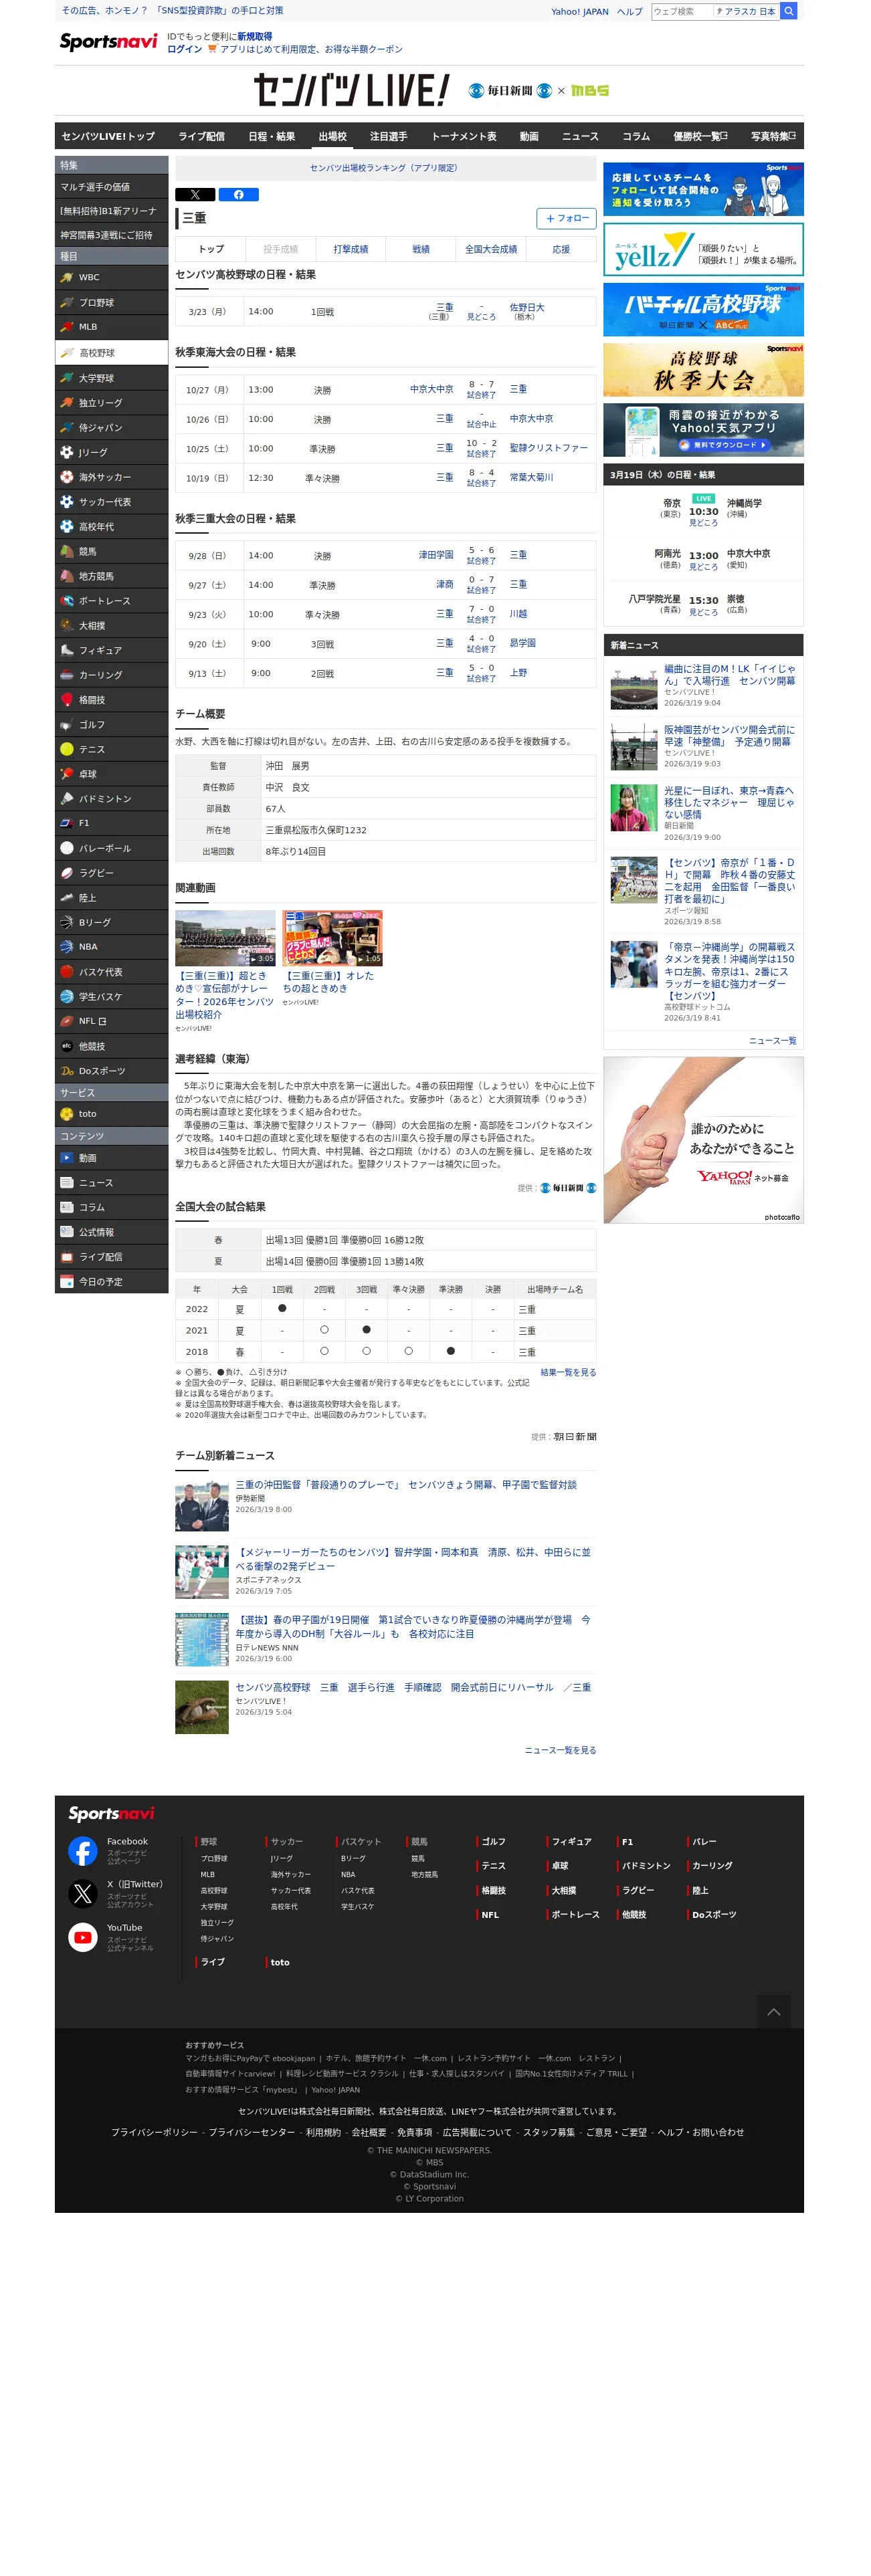Open 競馬 sidebar icon
Screen dimensions: 871x2576
coord(66,551)
